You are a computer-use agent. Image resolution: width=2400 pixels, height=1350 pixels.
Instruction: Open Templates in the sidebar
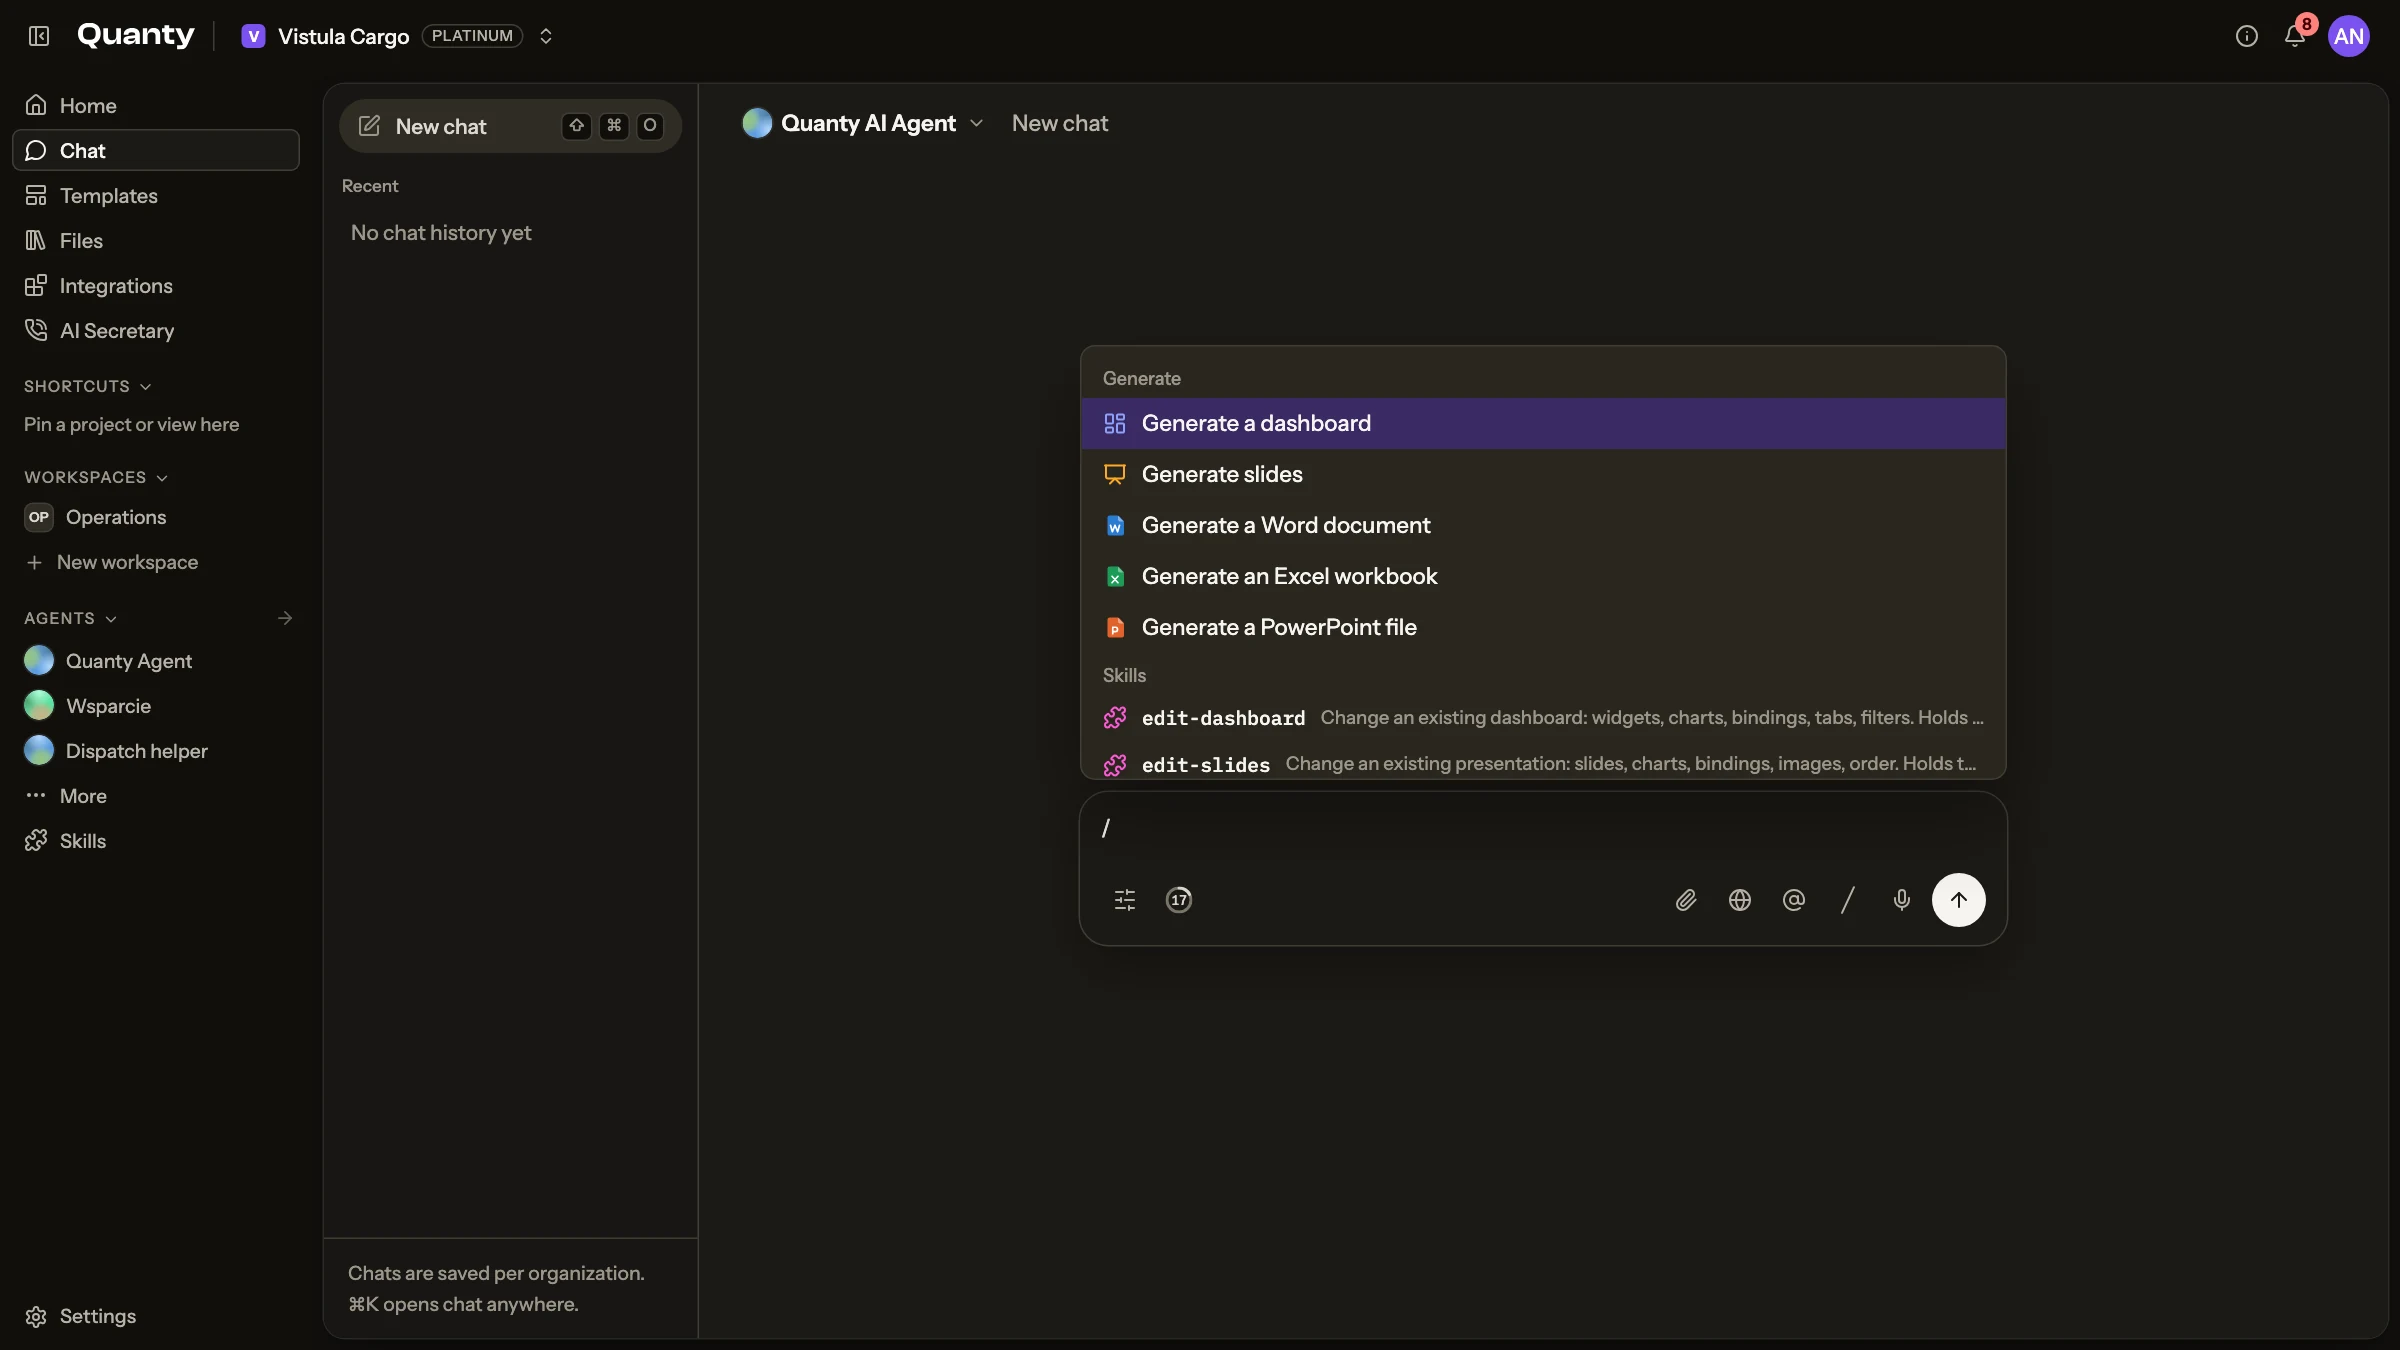coord(156,195)
